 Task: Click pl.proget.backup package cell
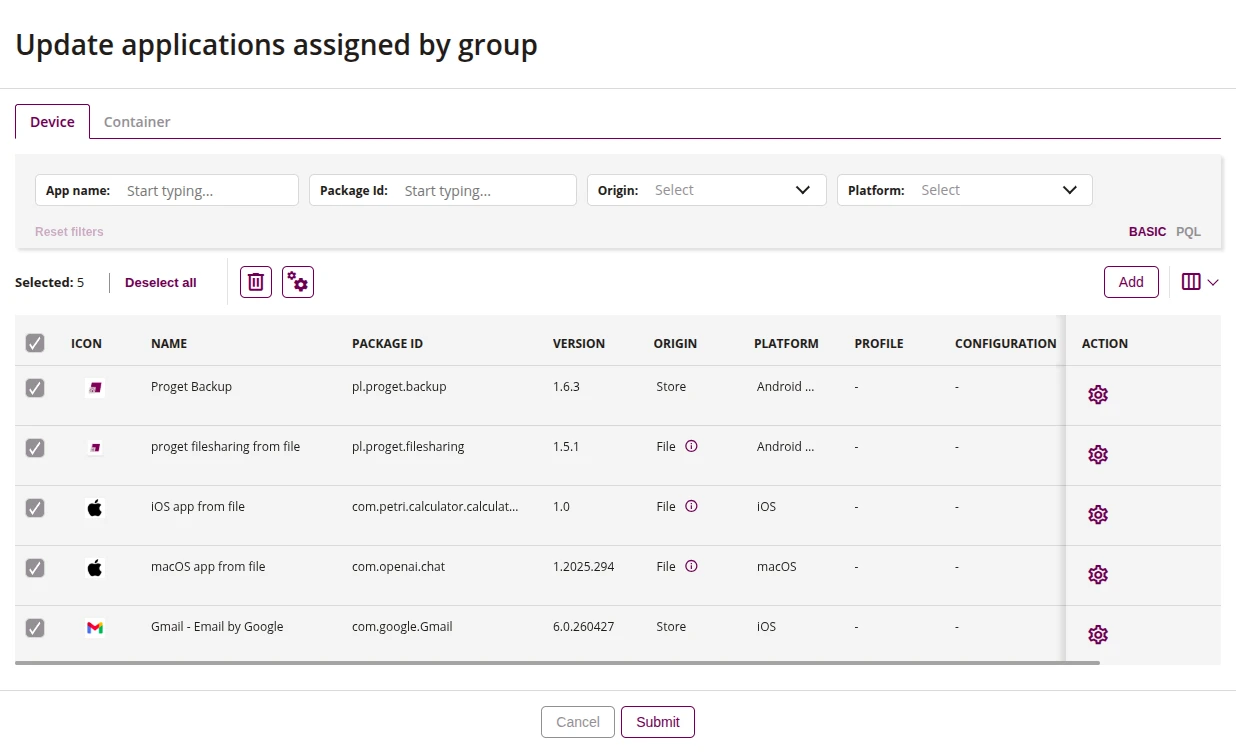(399, 386)
